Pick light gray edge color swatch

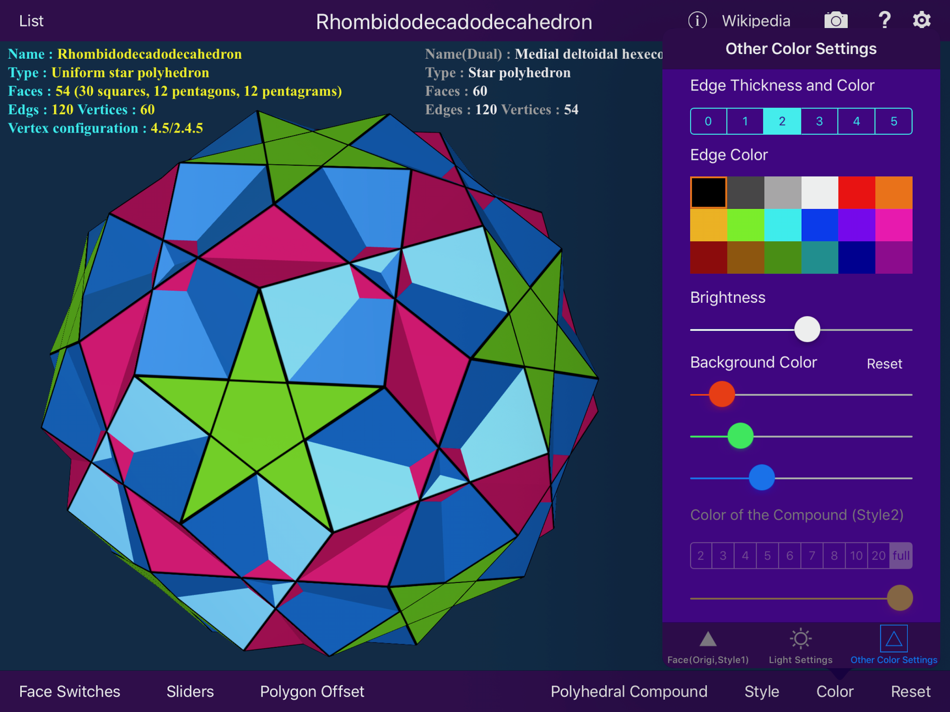point(783,193)
